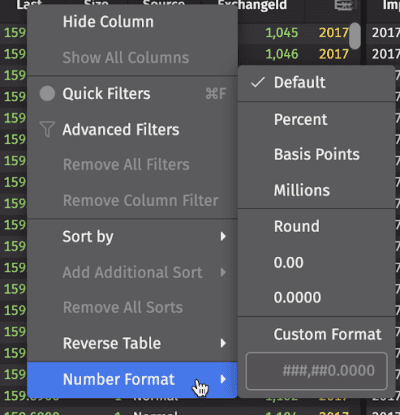Open the Number Format submenu arrow
Image resolution: width=400 pixels, height=415 pixels.
click(223, 379)
